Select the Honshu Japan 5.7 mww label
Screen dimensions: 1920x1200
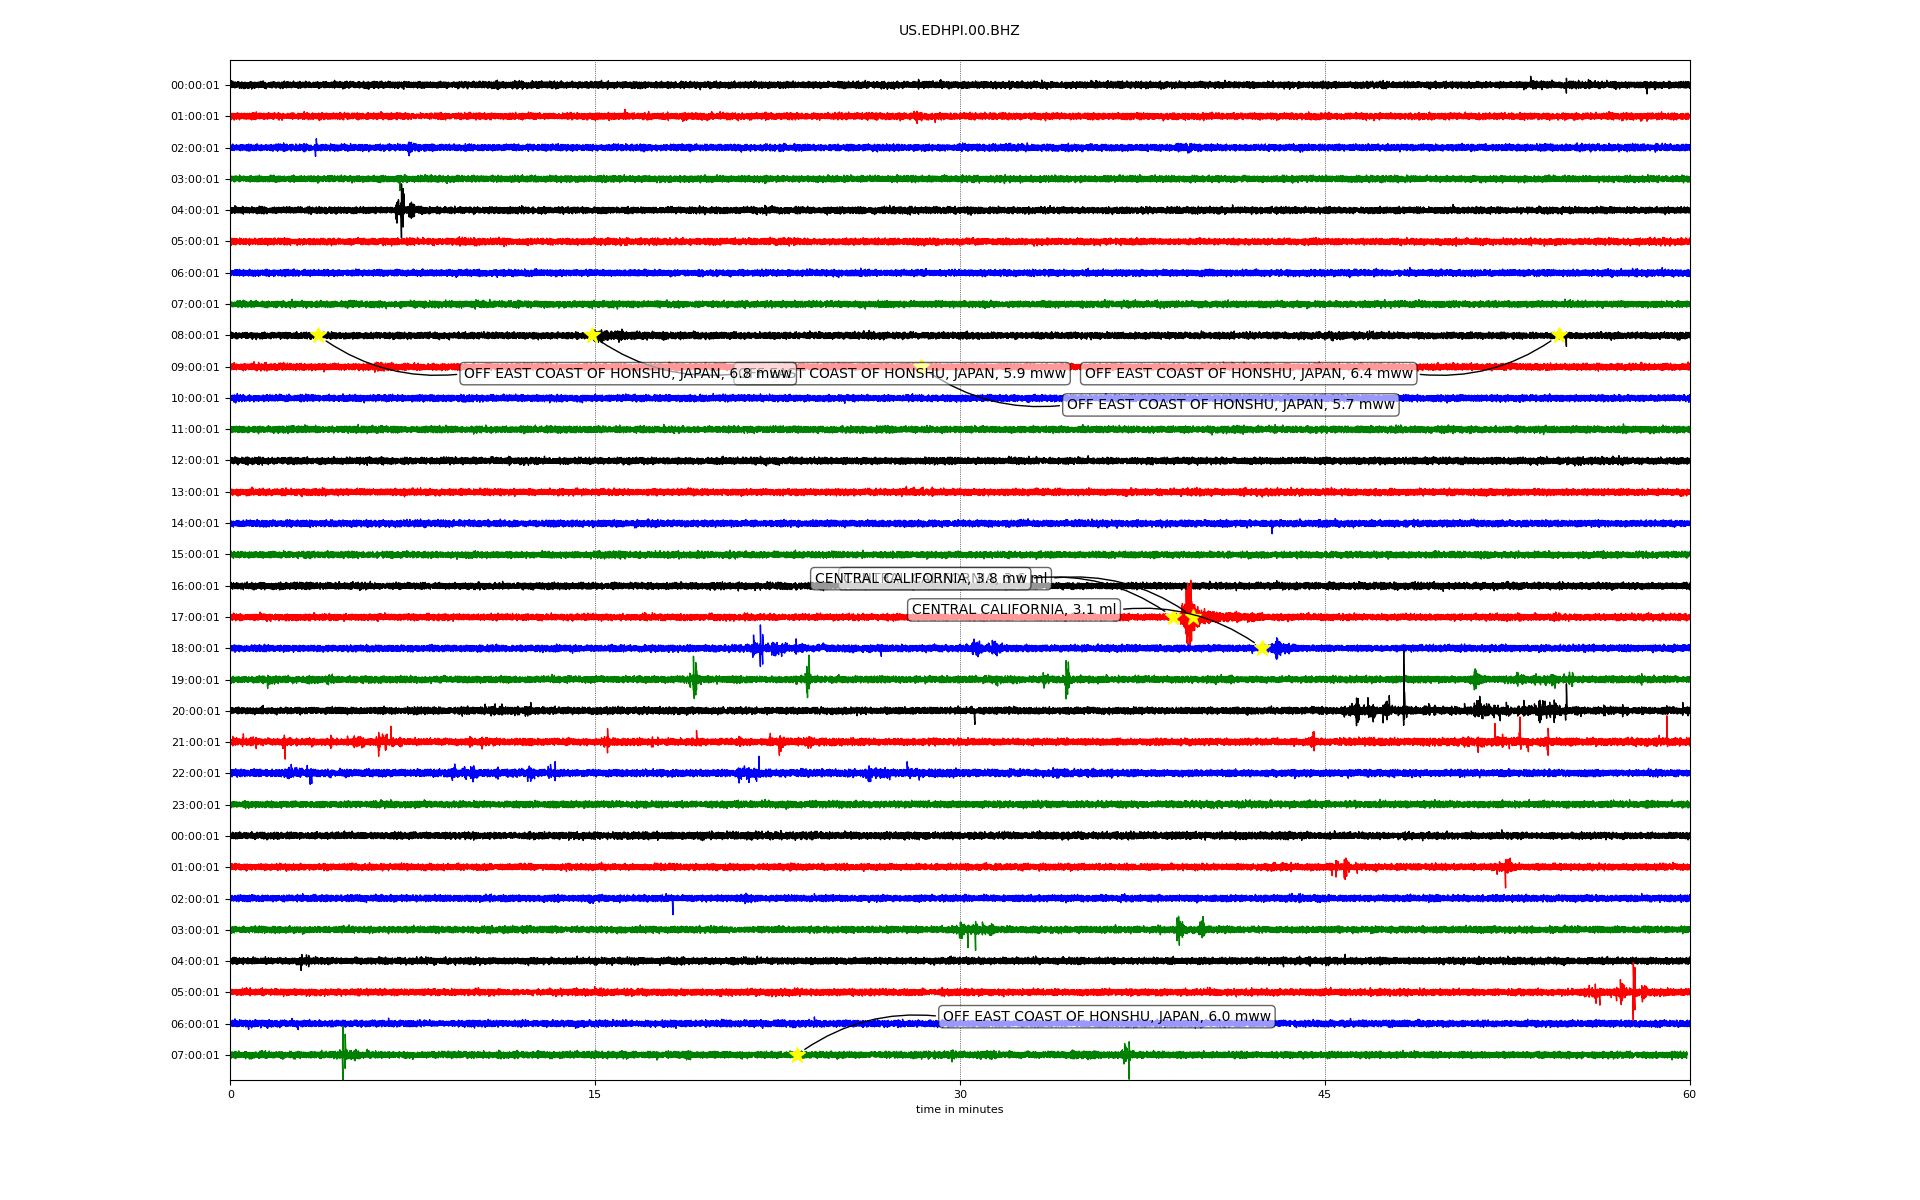tap(1230, 405)
